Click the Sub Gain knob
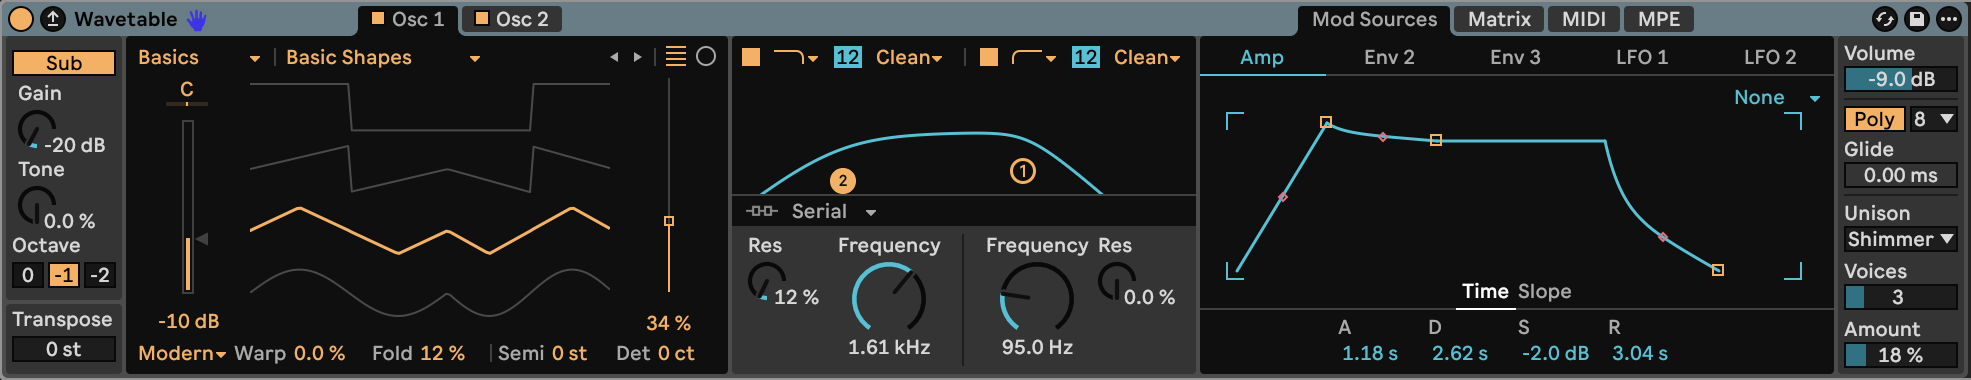1971x380 pixels. click(36, 130)
